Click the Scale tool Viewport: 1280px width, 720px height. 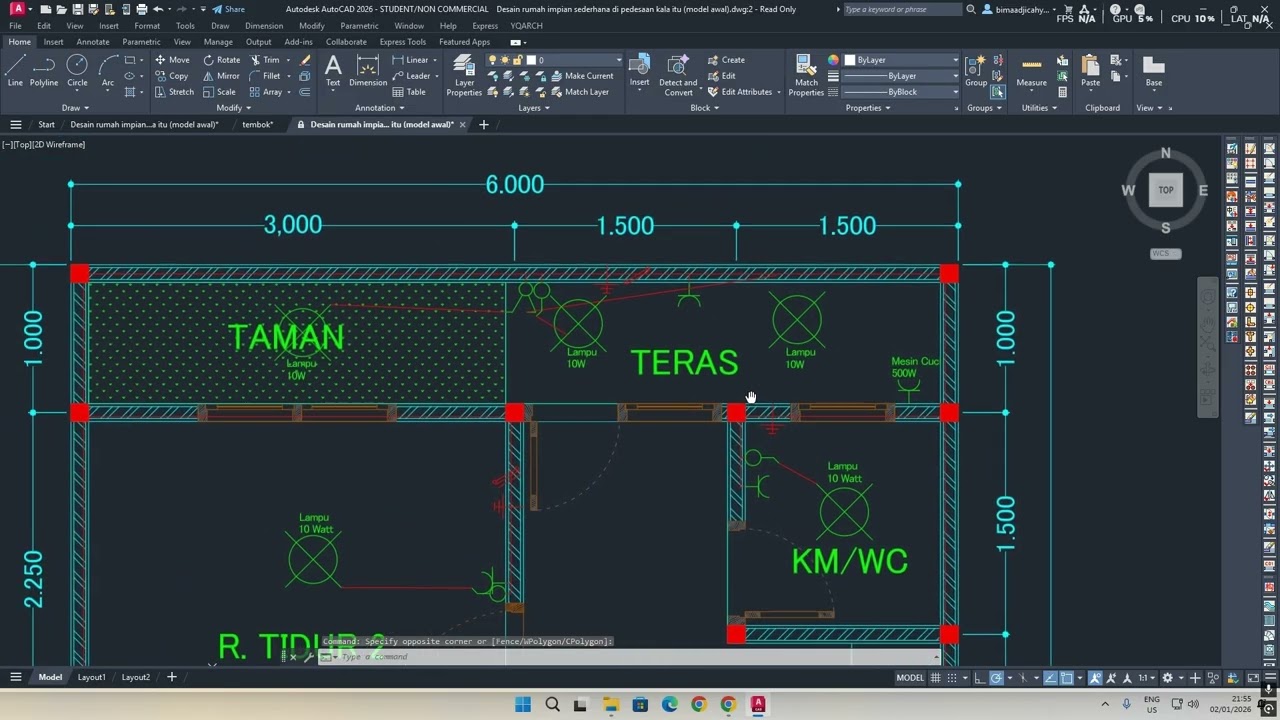click(x=220, y=92)
